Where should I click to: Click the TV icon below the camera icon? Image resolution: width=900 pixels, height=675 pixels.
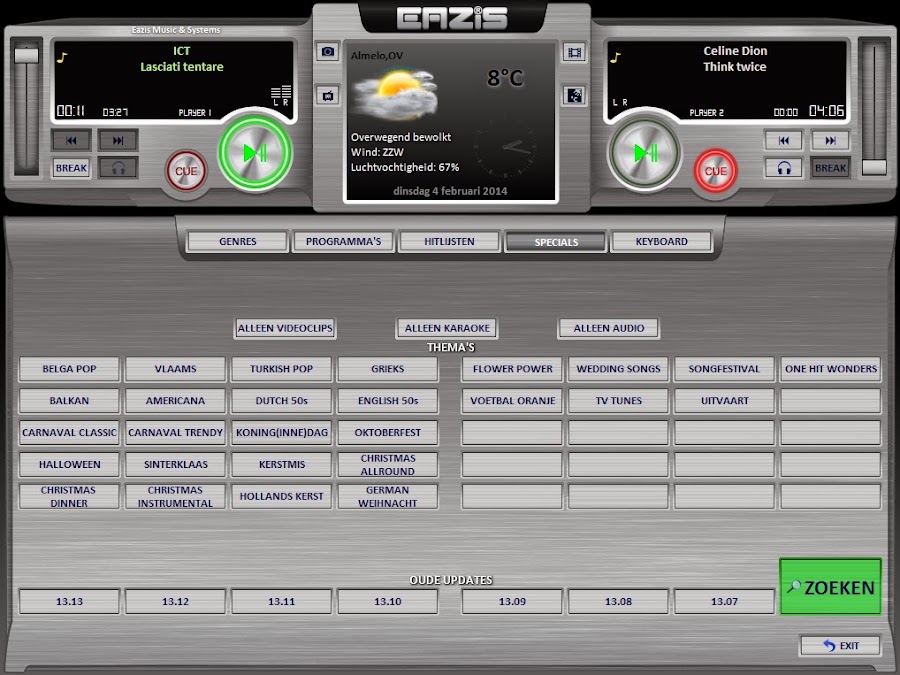tap(327, 95)
